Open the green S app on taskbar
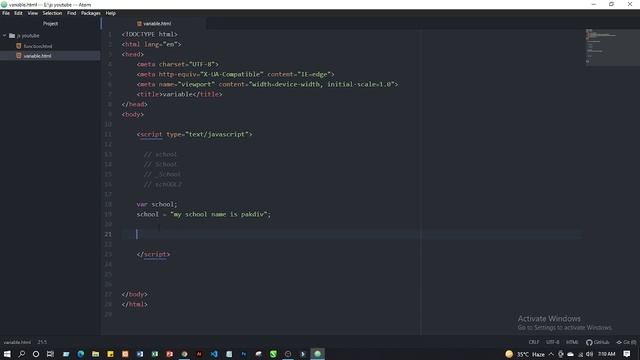Viewport: 640px width, 360px height. [x=273, y=354]
